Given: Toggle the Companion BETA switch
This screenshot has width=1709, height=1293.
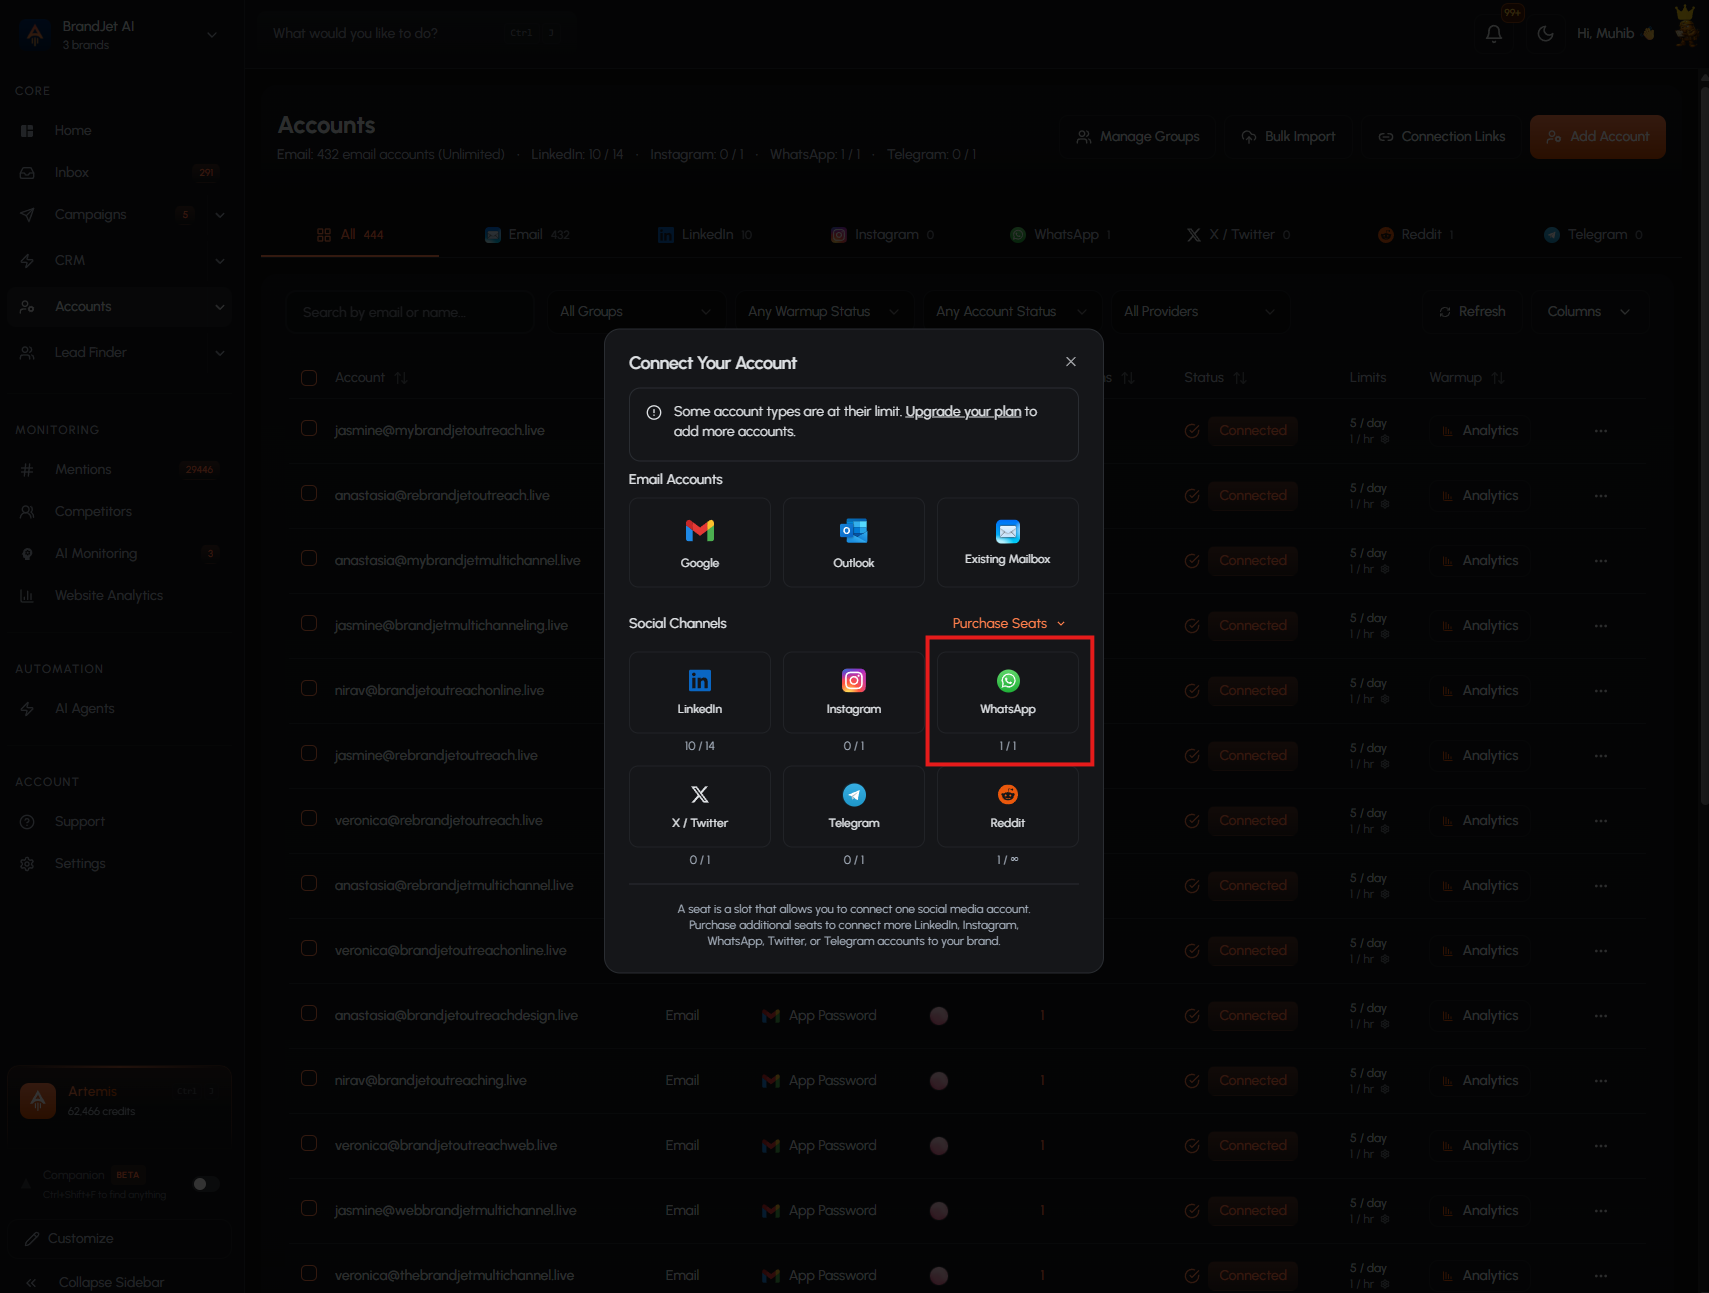Looking at the screenshot, I should 205,1184.
